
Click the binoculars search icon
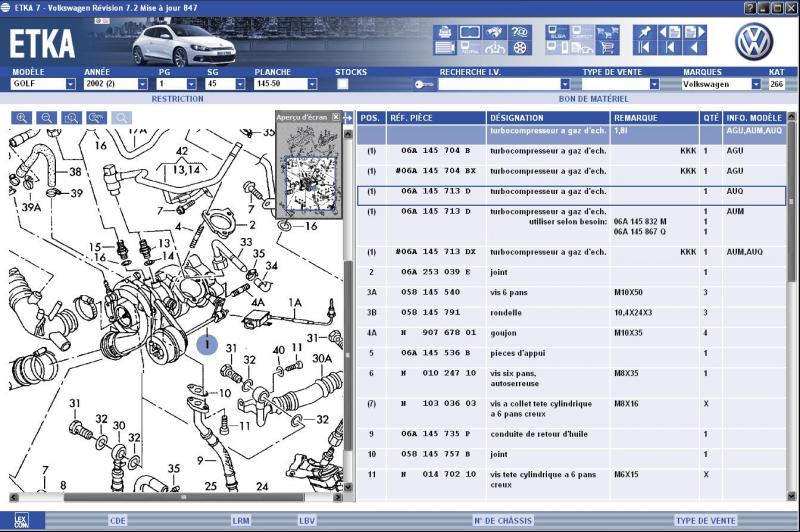point(494,32)
